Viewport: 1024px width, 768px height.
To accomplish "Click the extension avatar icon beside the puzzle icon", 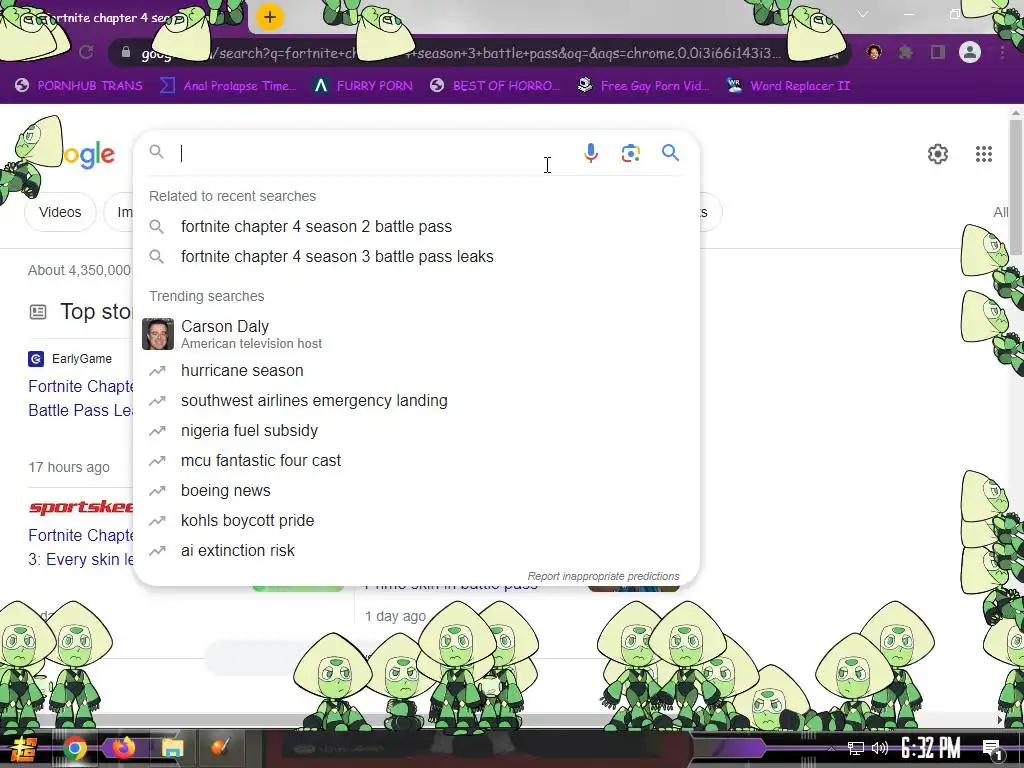I will (x=874, y=52).
